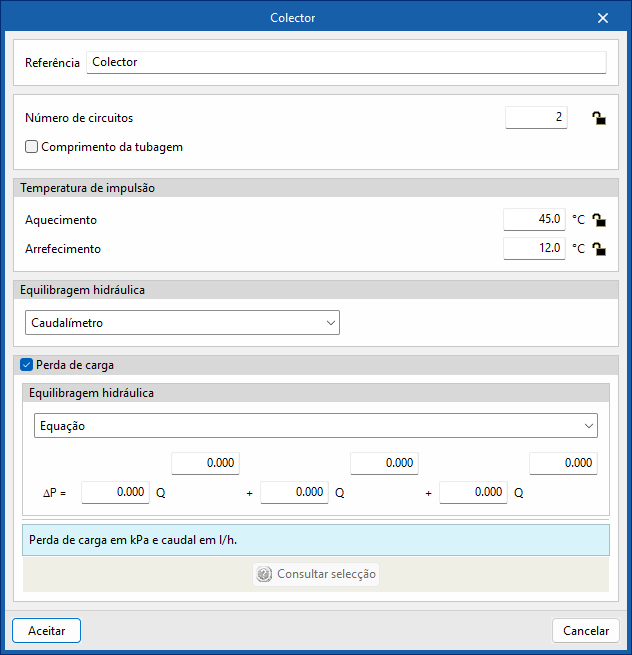Click the Aquecimento label
The image size is (632, 655).
coord(61,220)
